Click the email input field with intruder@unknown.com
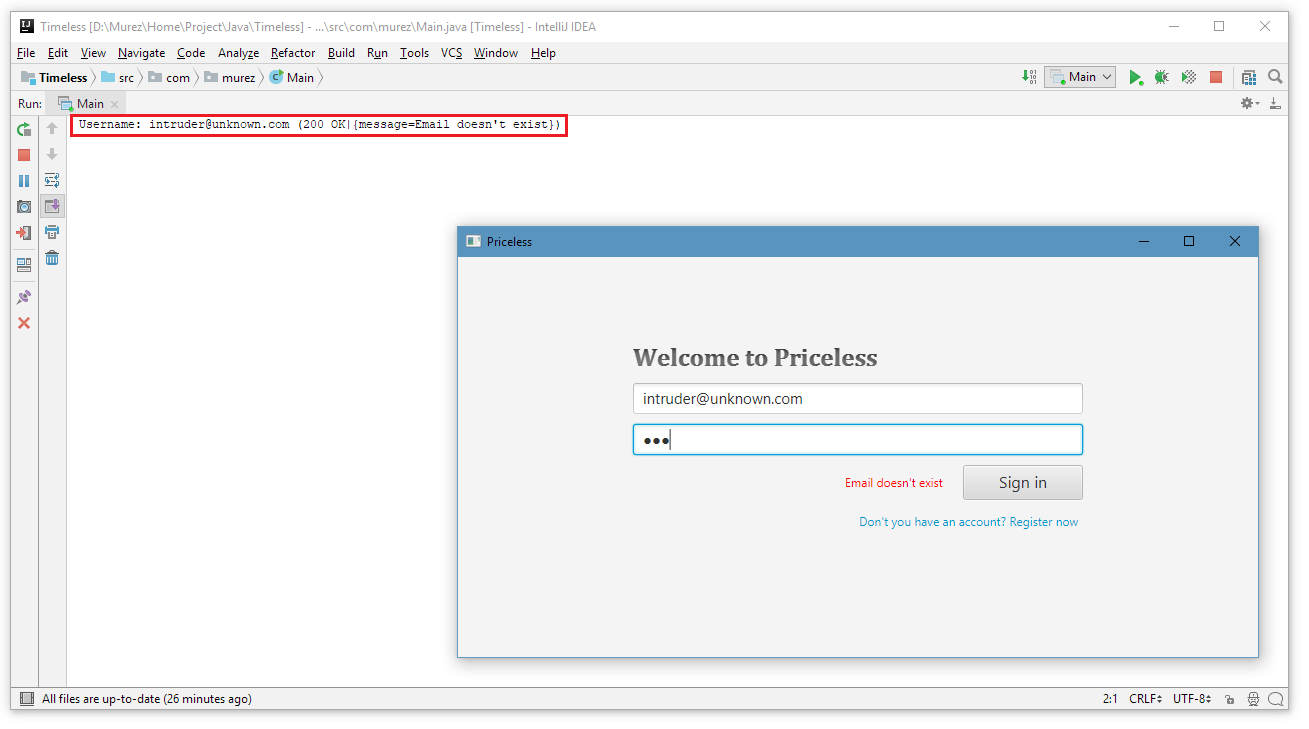The height and width of the screenshot is (729, 1309). tap(857, 399)
